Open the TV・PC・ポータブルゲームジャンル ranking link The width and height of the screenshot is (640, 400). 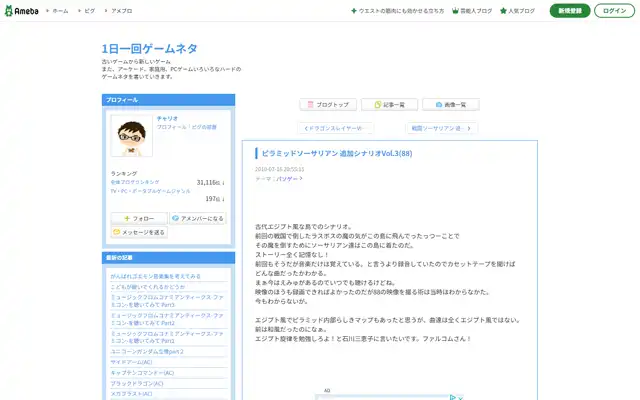tap(150, 191)
